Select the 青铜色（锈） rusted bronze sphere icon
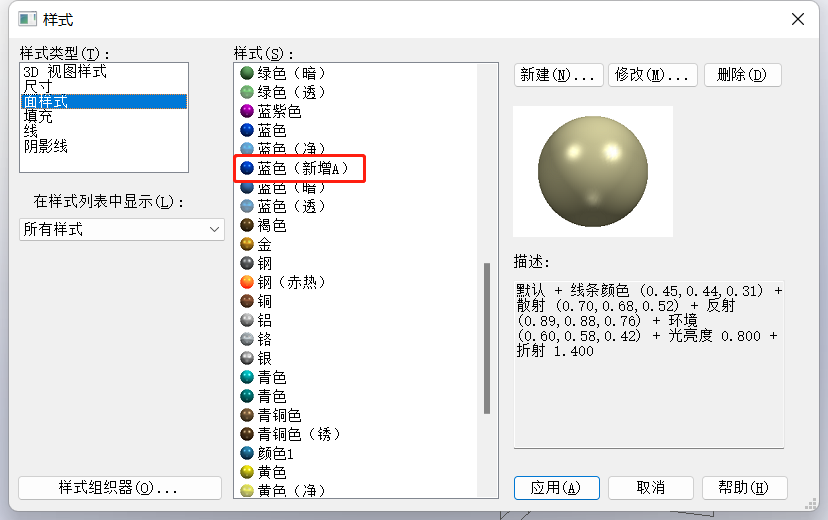This screenshot has width=828, height=520. tap(247, 434)
